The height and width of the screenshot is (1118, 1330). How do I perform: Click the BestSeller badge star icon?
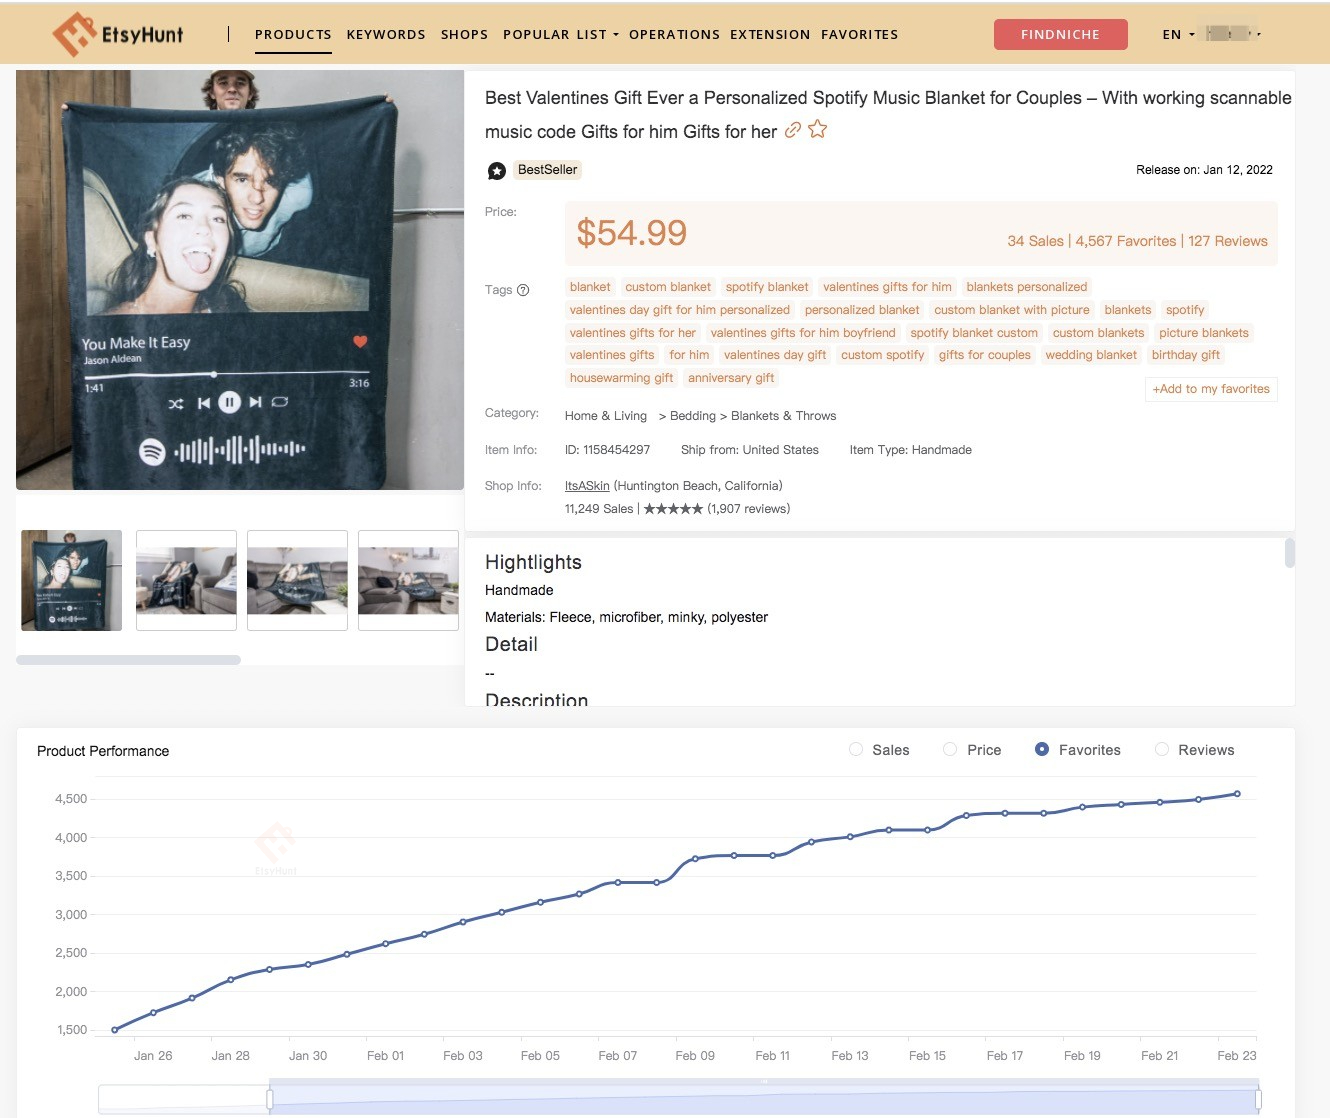(x=496, y=170)
